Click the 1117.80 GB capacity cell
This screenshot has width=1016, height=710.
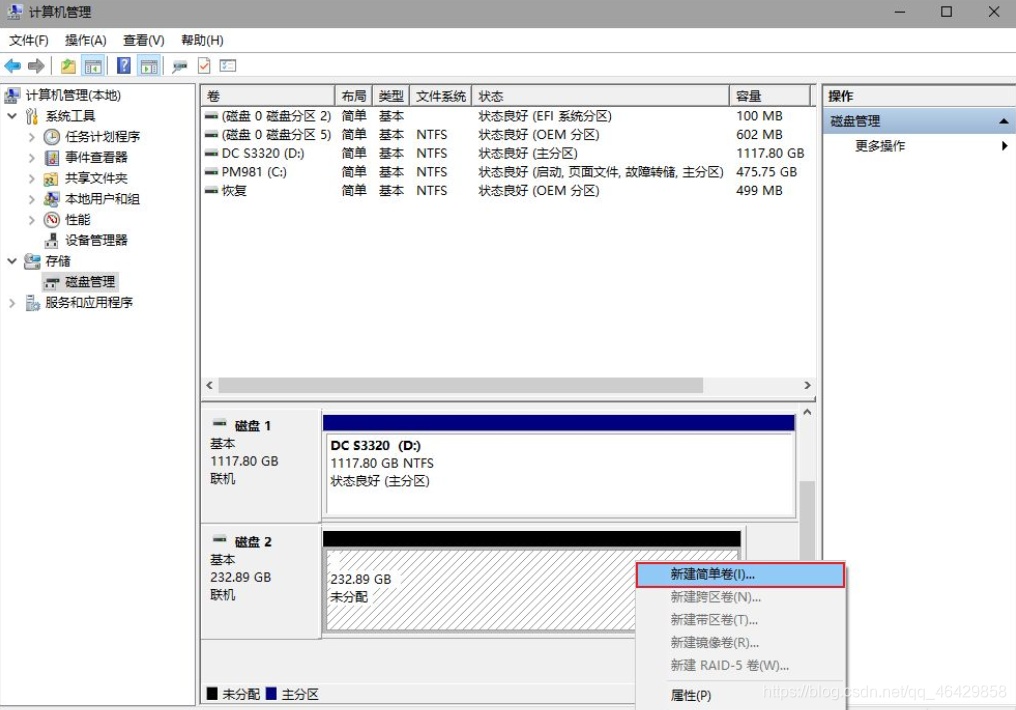click(x=770, y=154)
